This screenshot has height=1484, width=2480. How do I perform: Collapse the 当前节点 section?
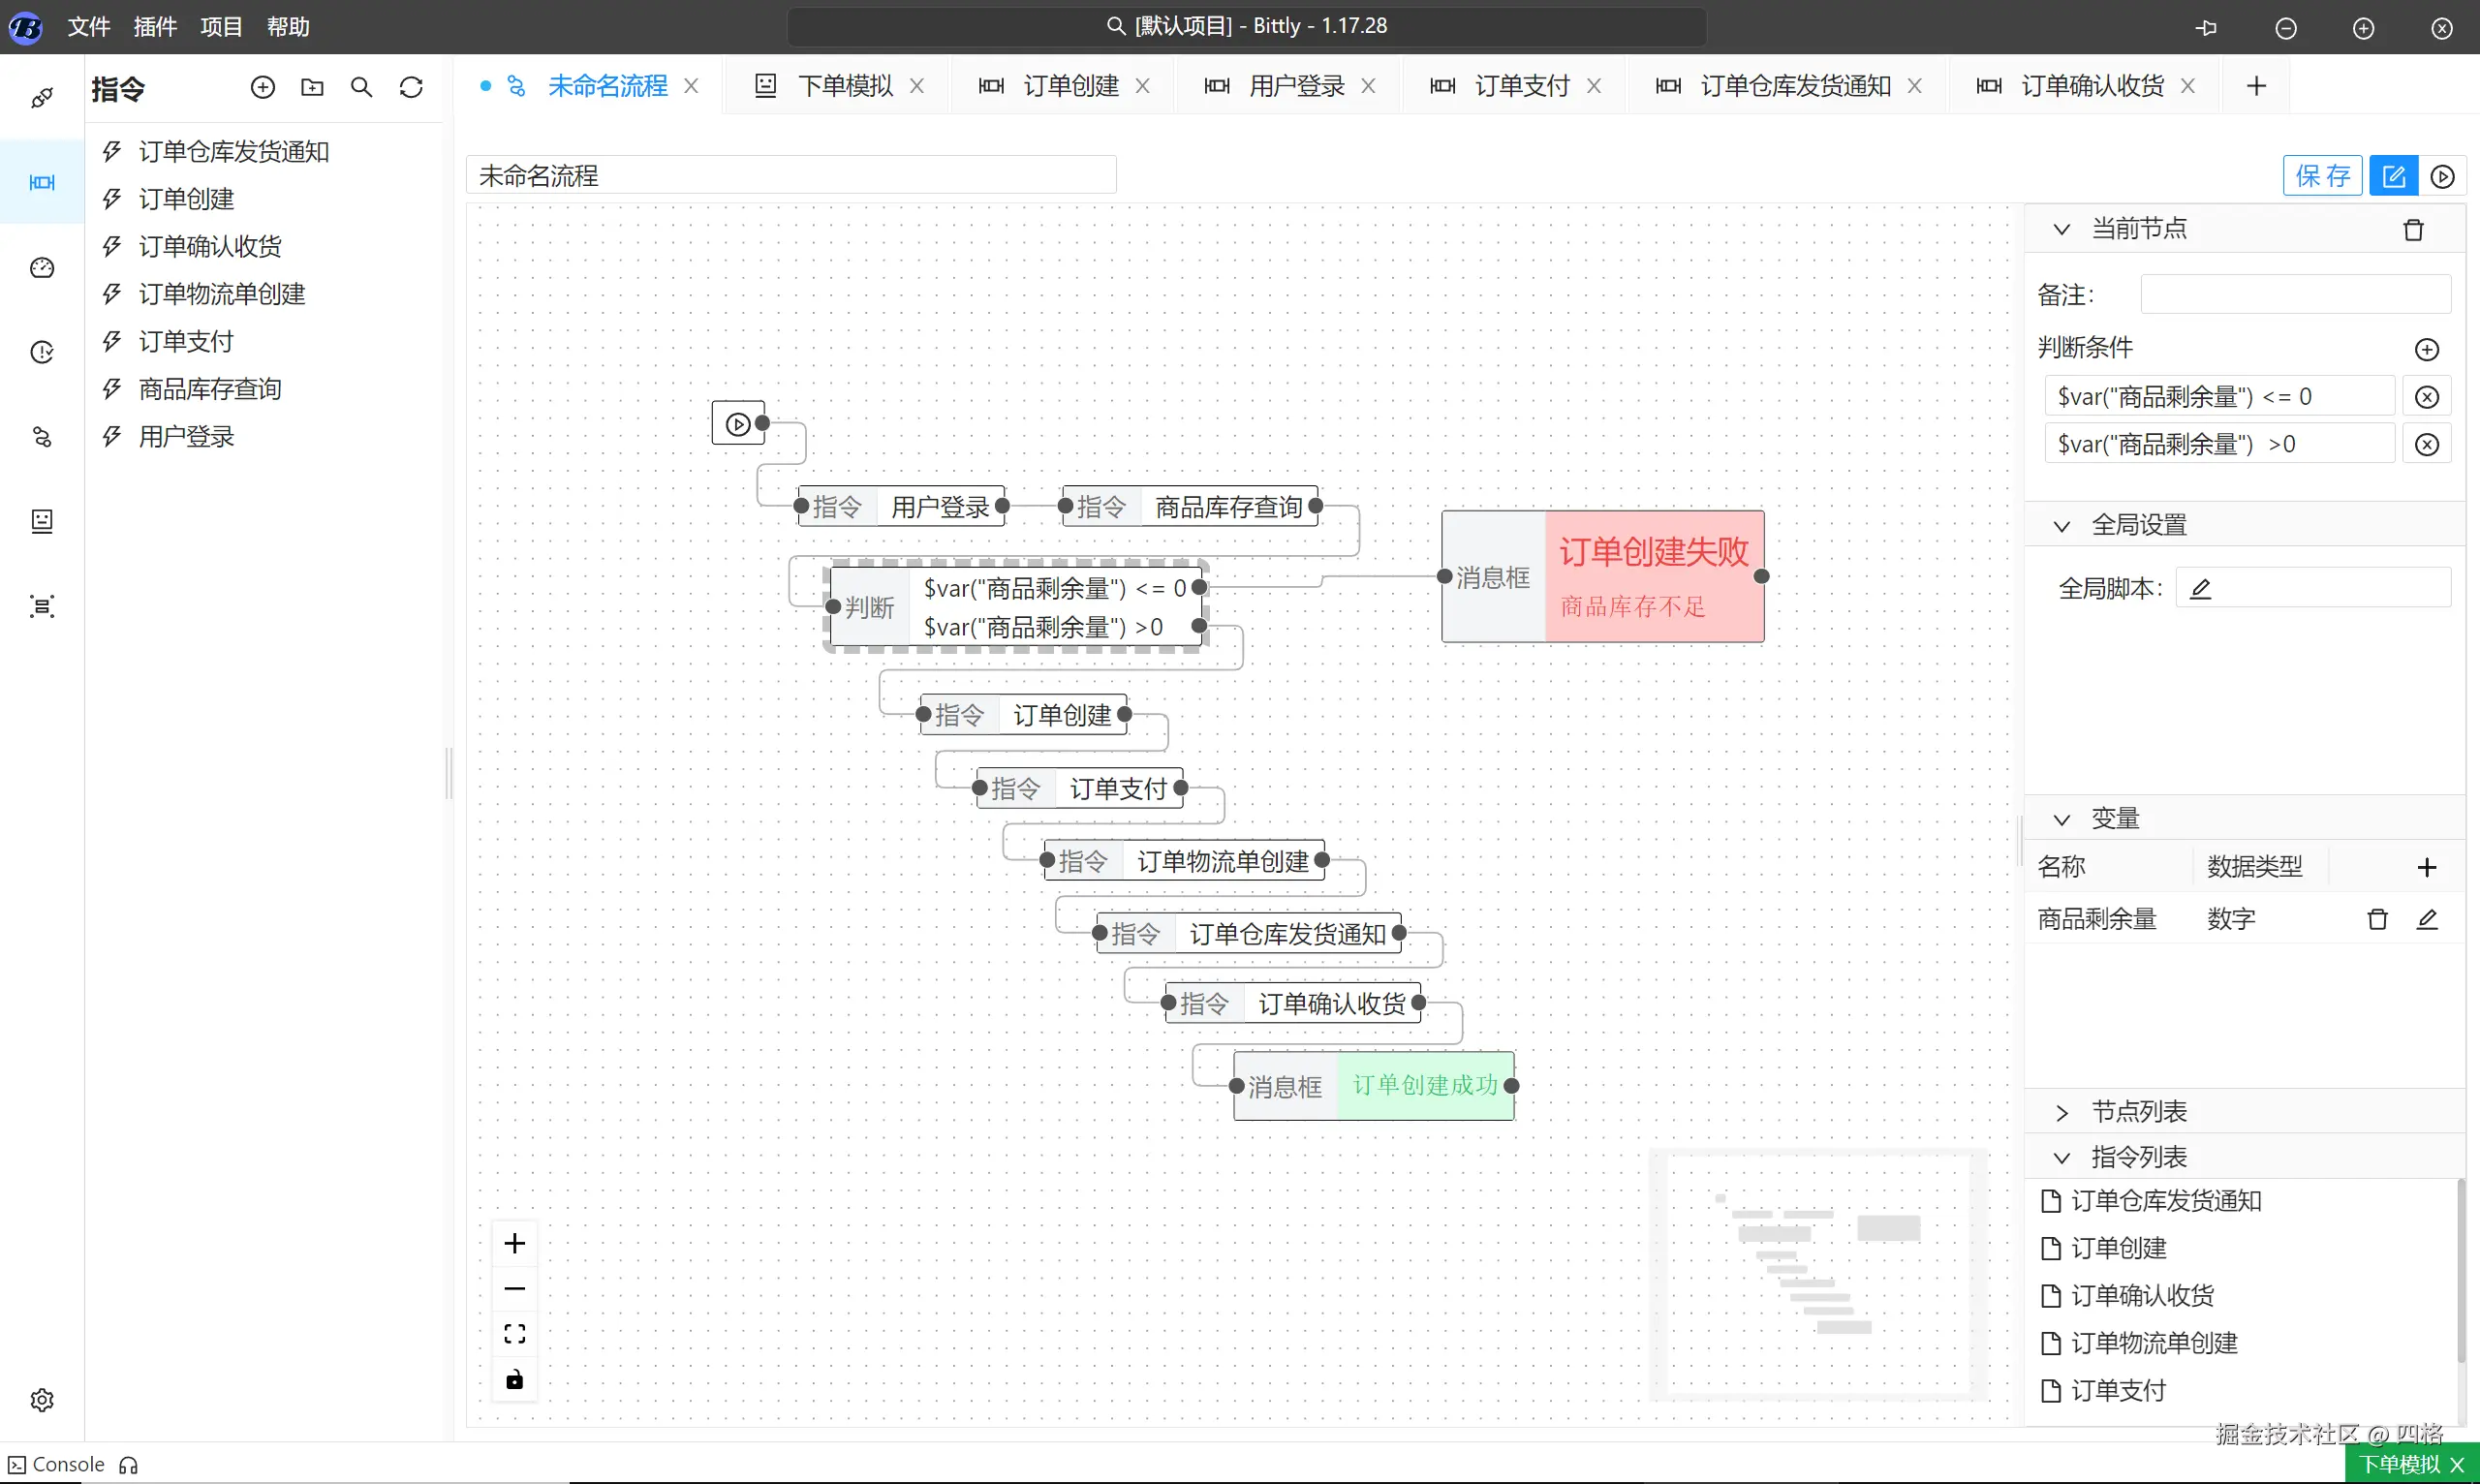click(2061, 229)
